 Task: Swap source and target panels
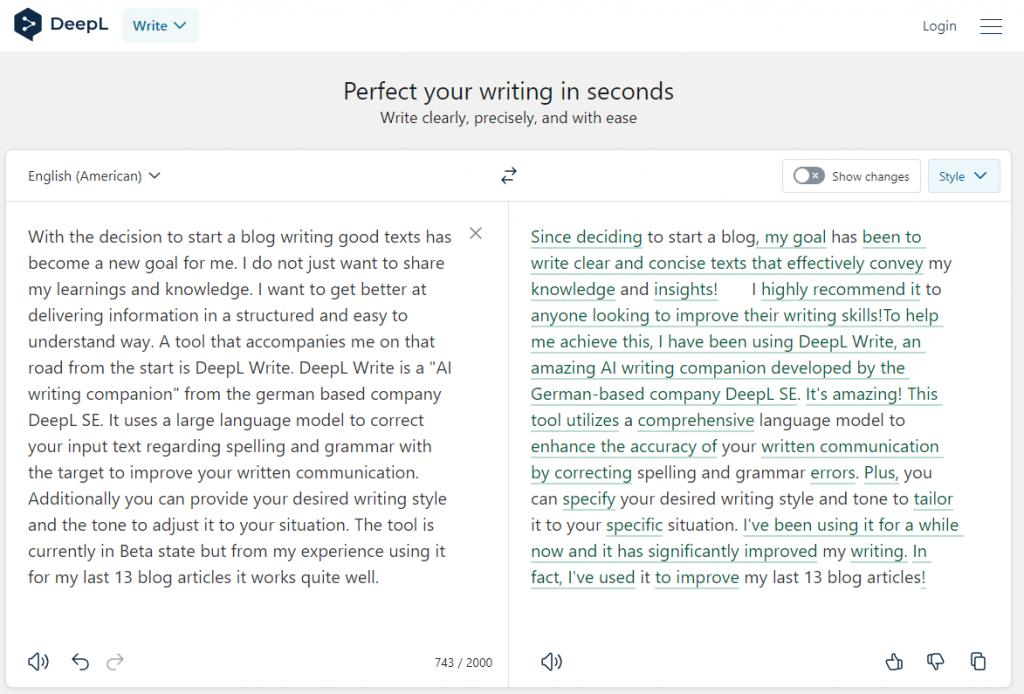(x=509, y=176)
